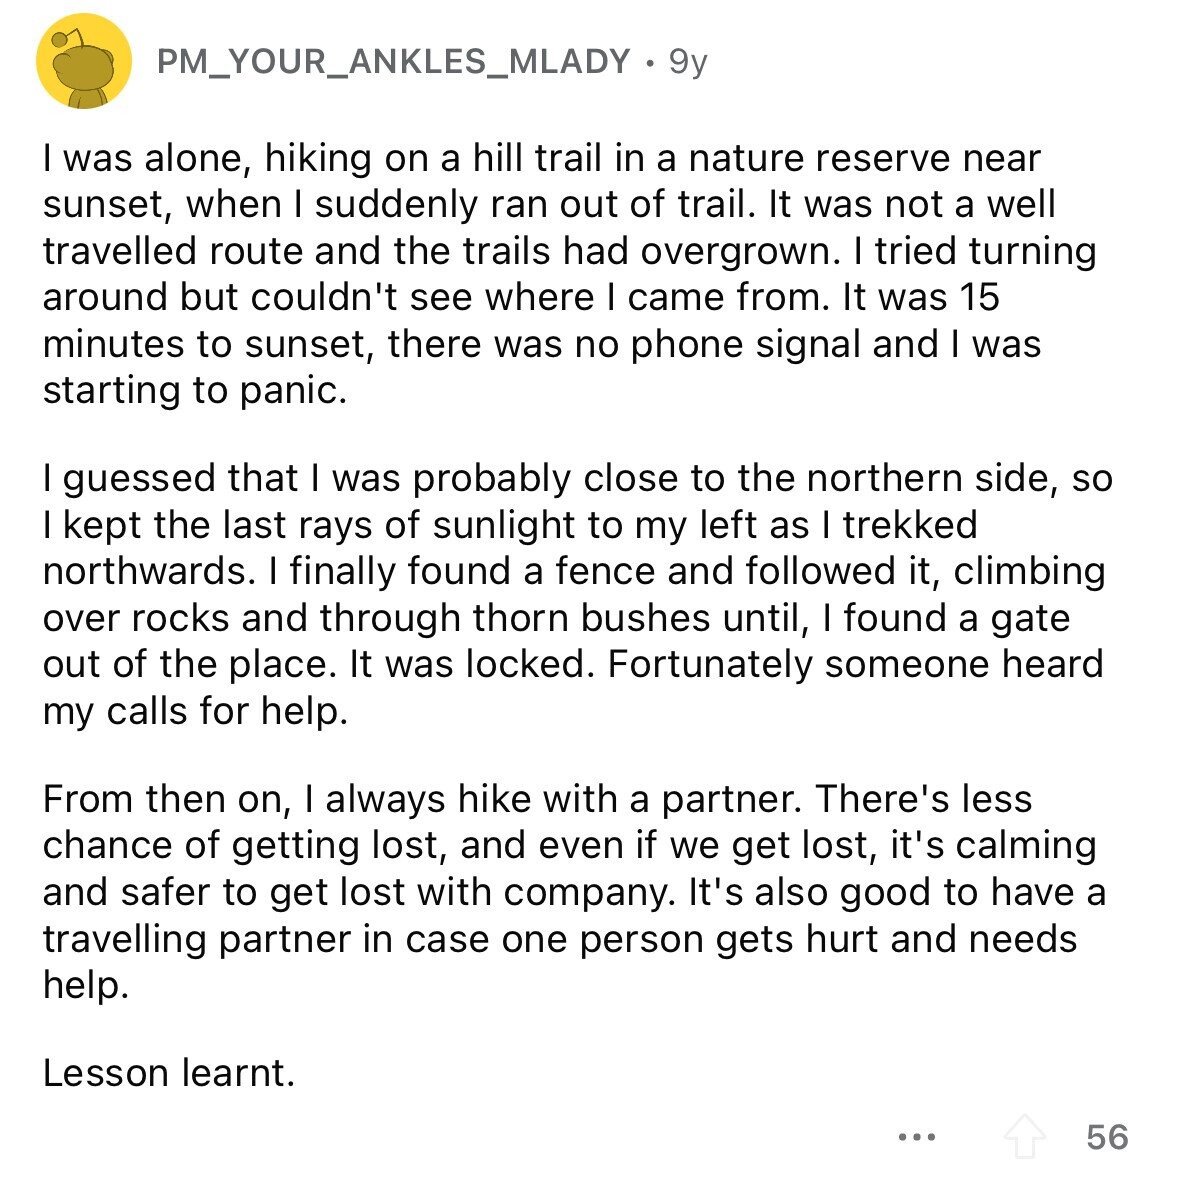The width and height of the screenshot is (1179, 1178).
Task: Click the line starting 'northwards. I finally found a fence'
Action: tap(574, 571)
